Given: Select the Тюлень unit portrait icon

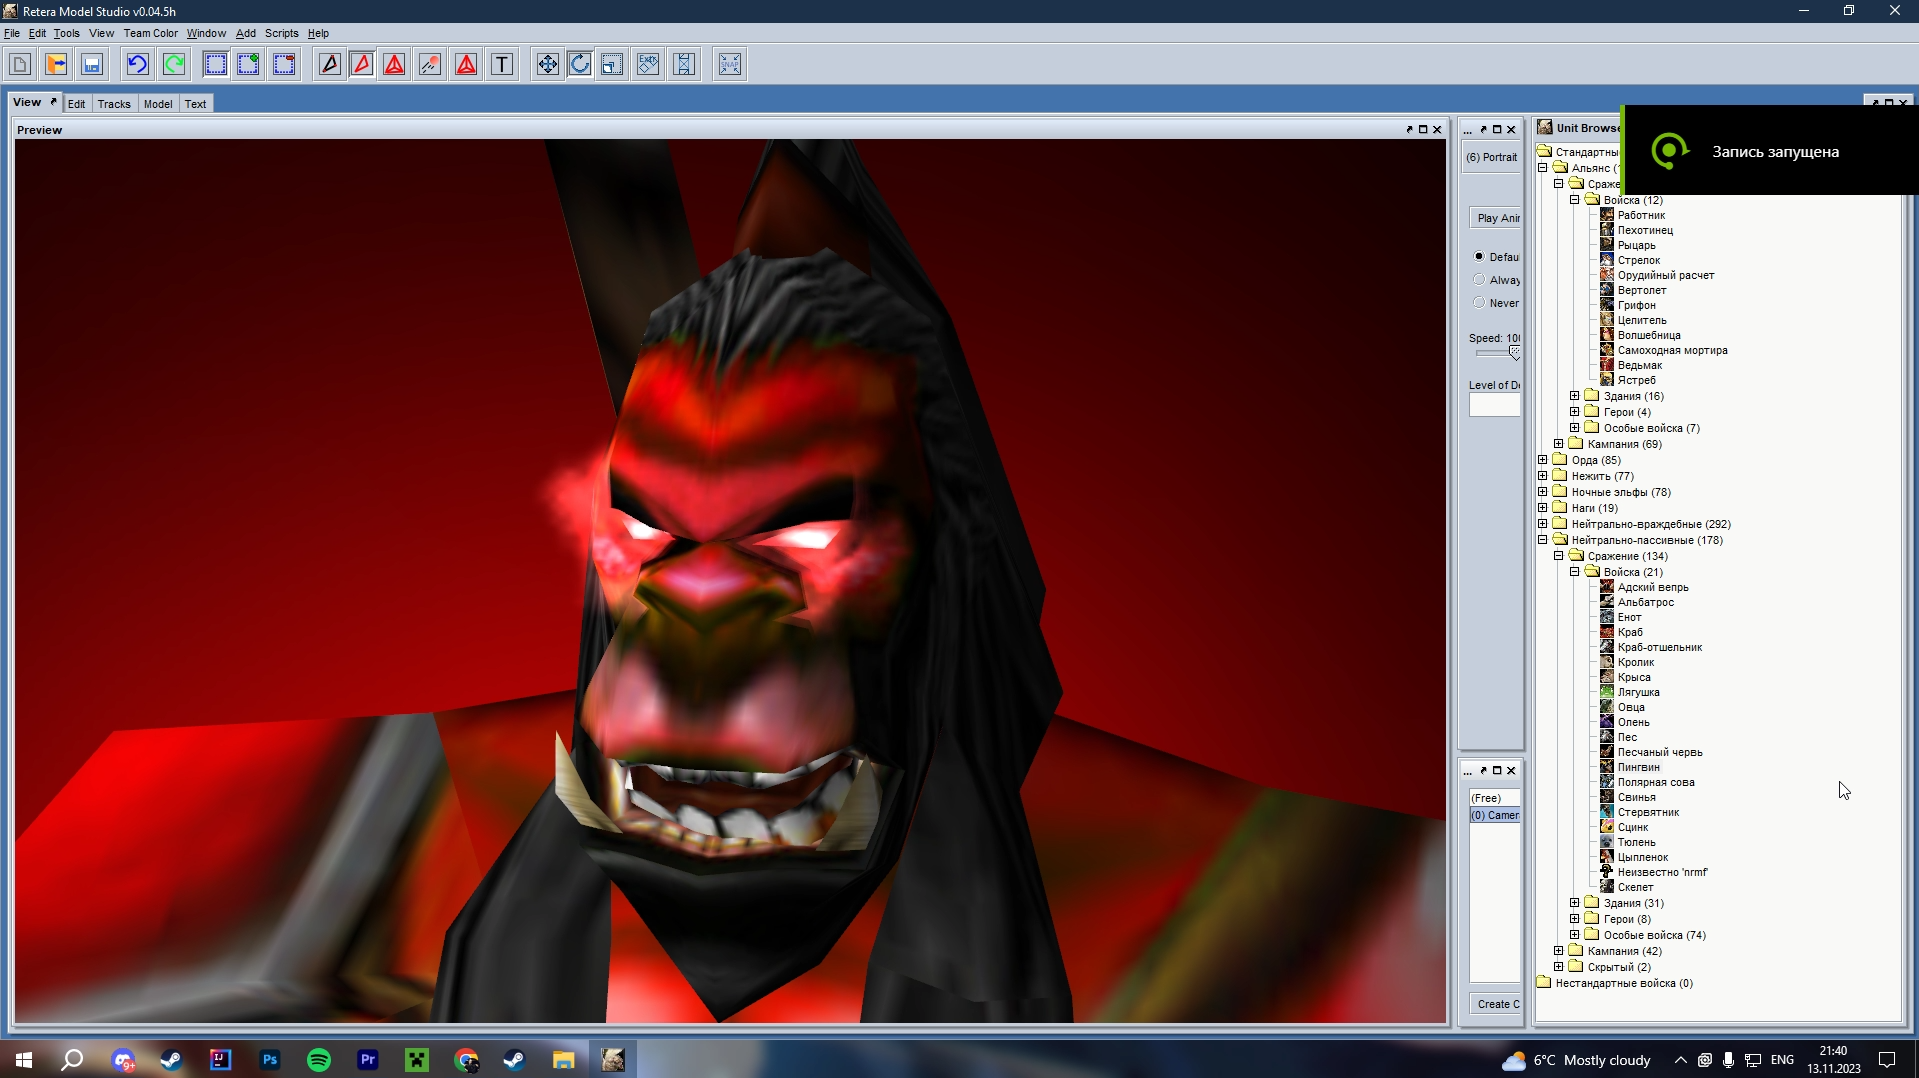Looking at the screenshot, I should 1607,842.
